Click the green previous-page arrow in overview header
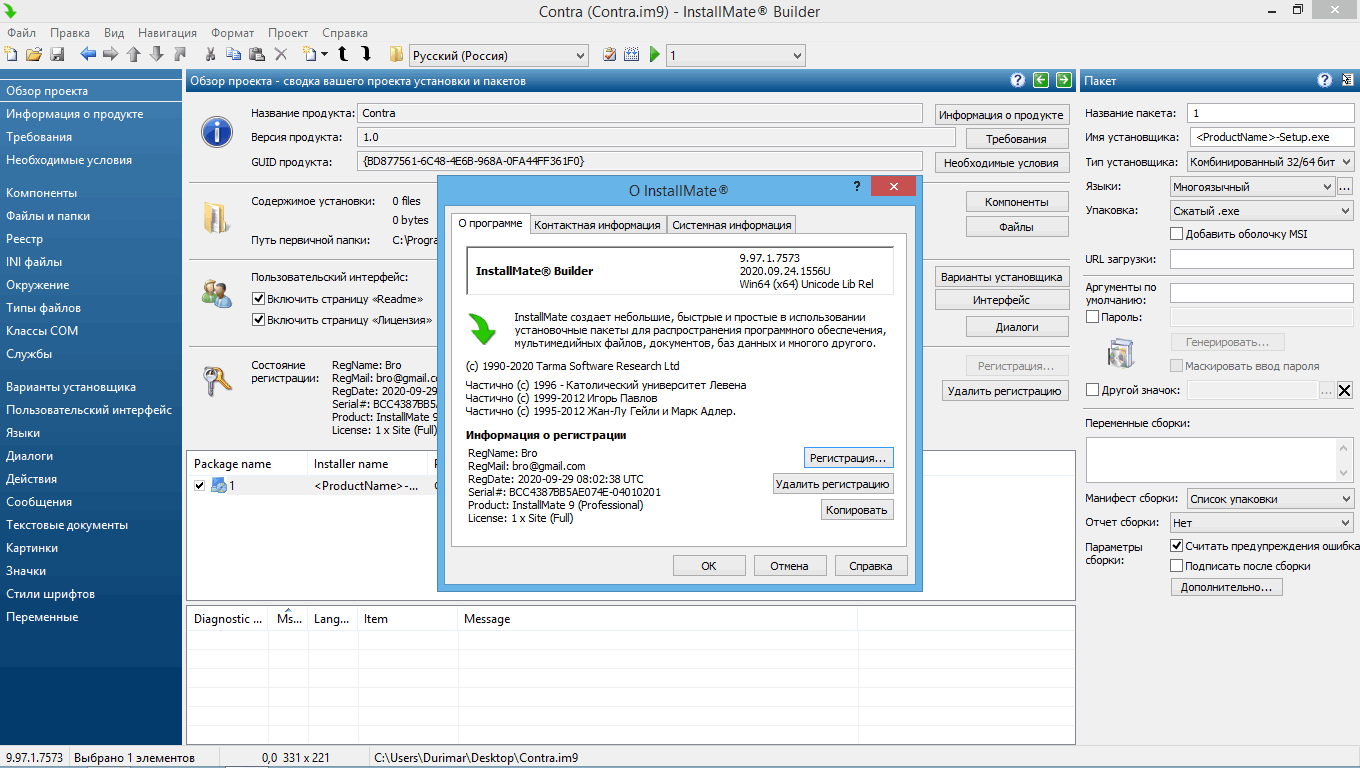Screen dimensions: 1360x768 1041,81
